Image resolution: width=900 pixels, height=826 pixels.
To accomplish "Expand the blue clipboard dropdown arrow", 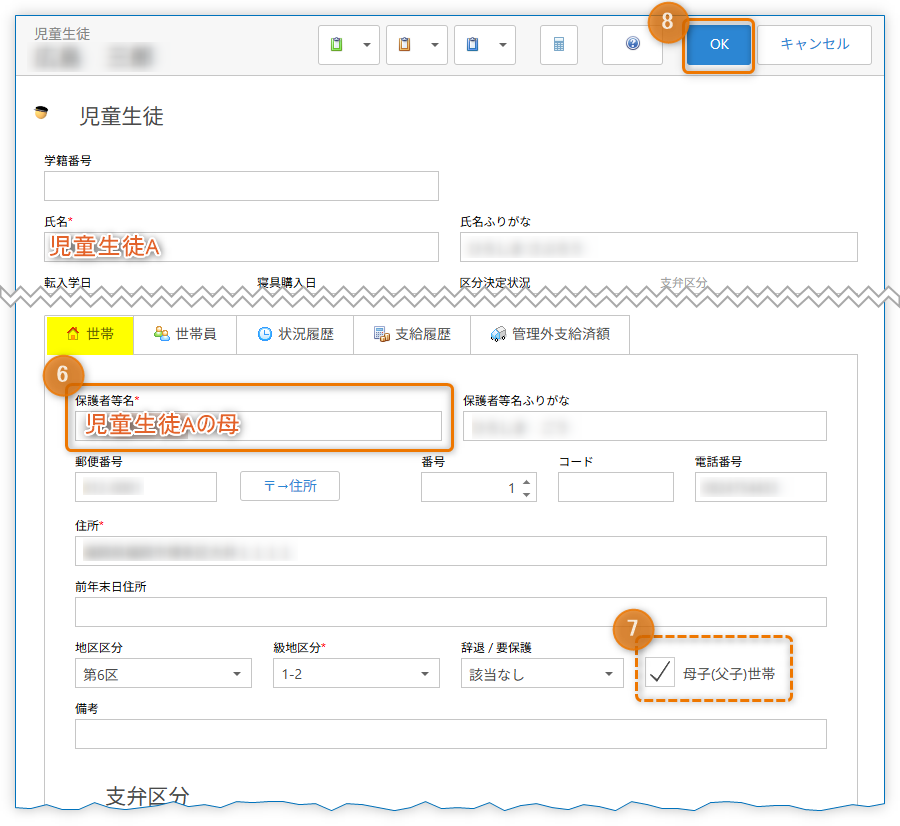I will (502, 45).
